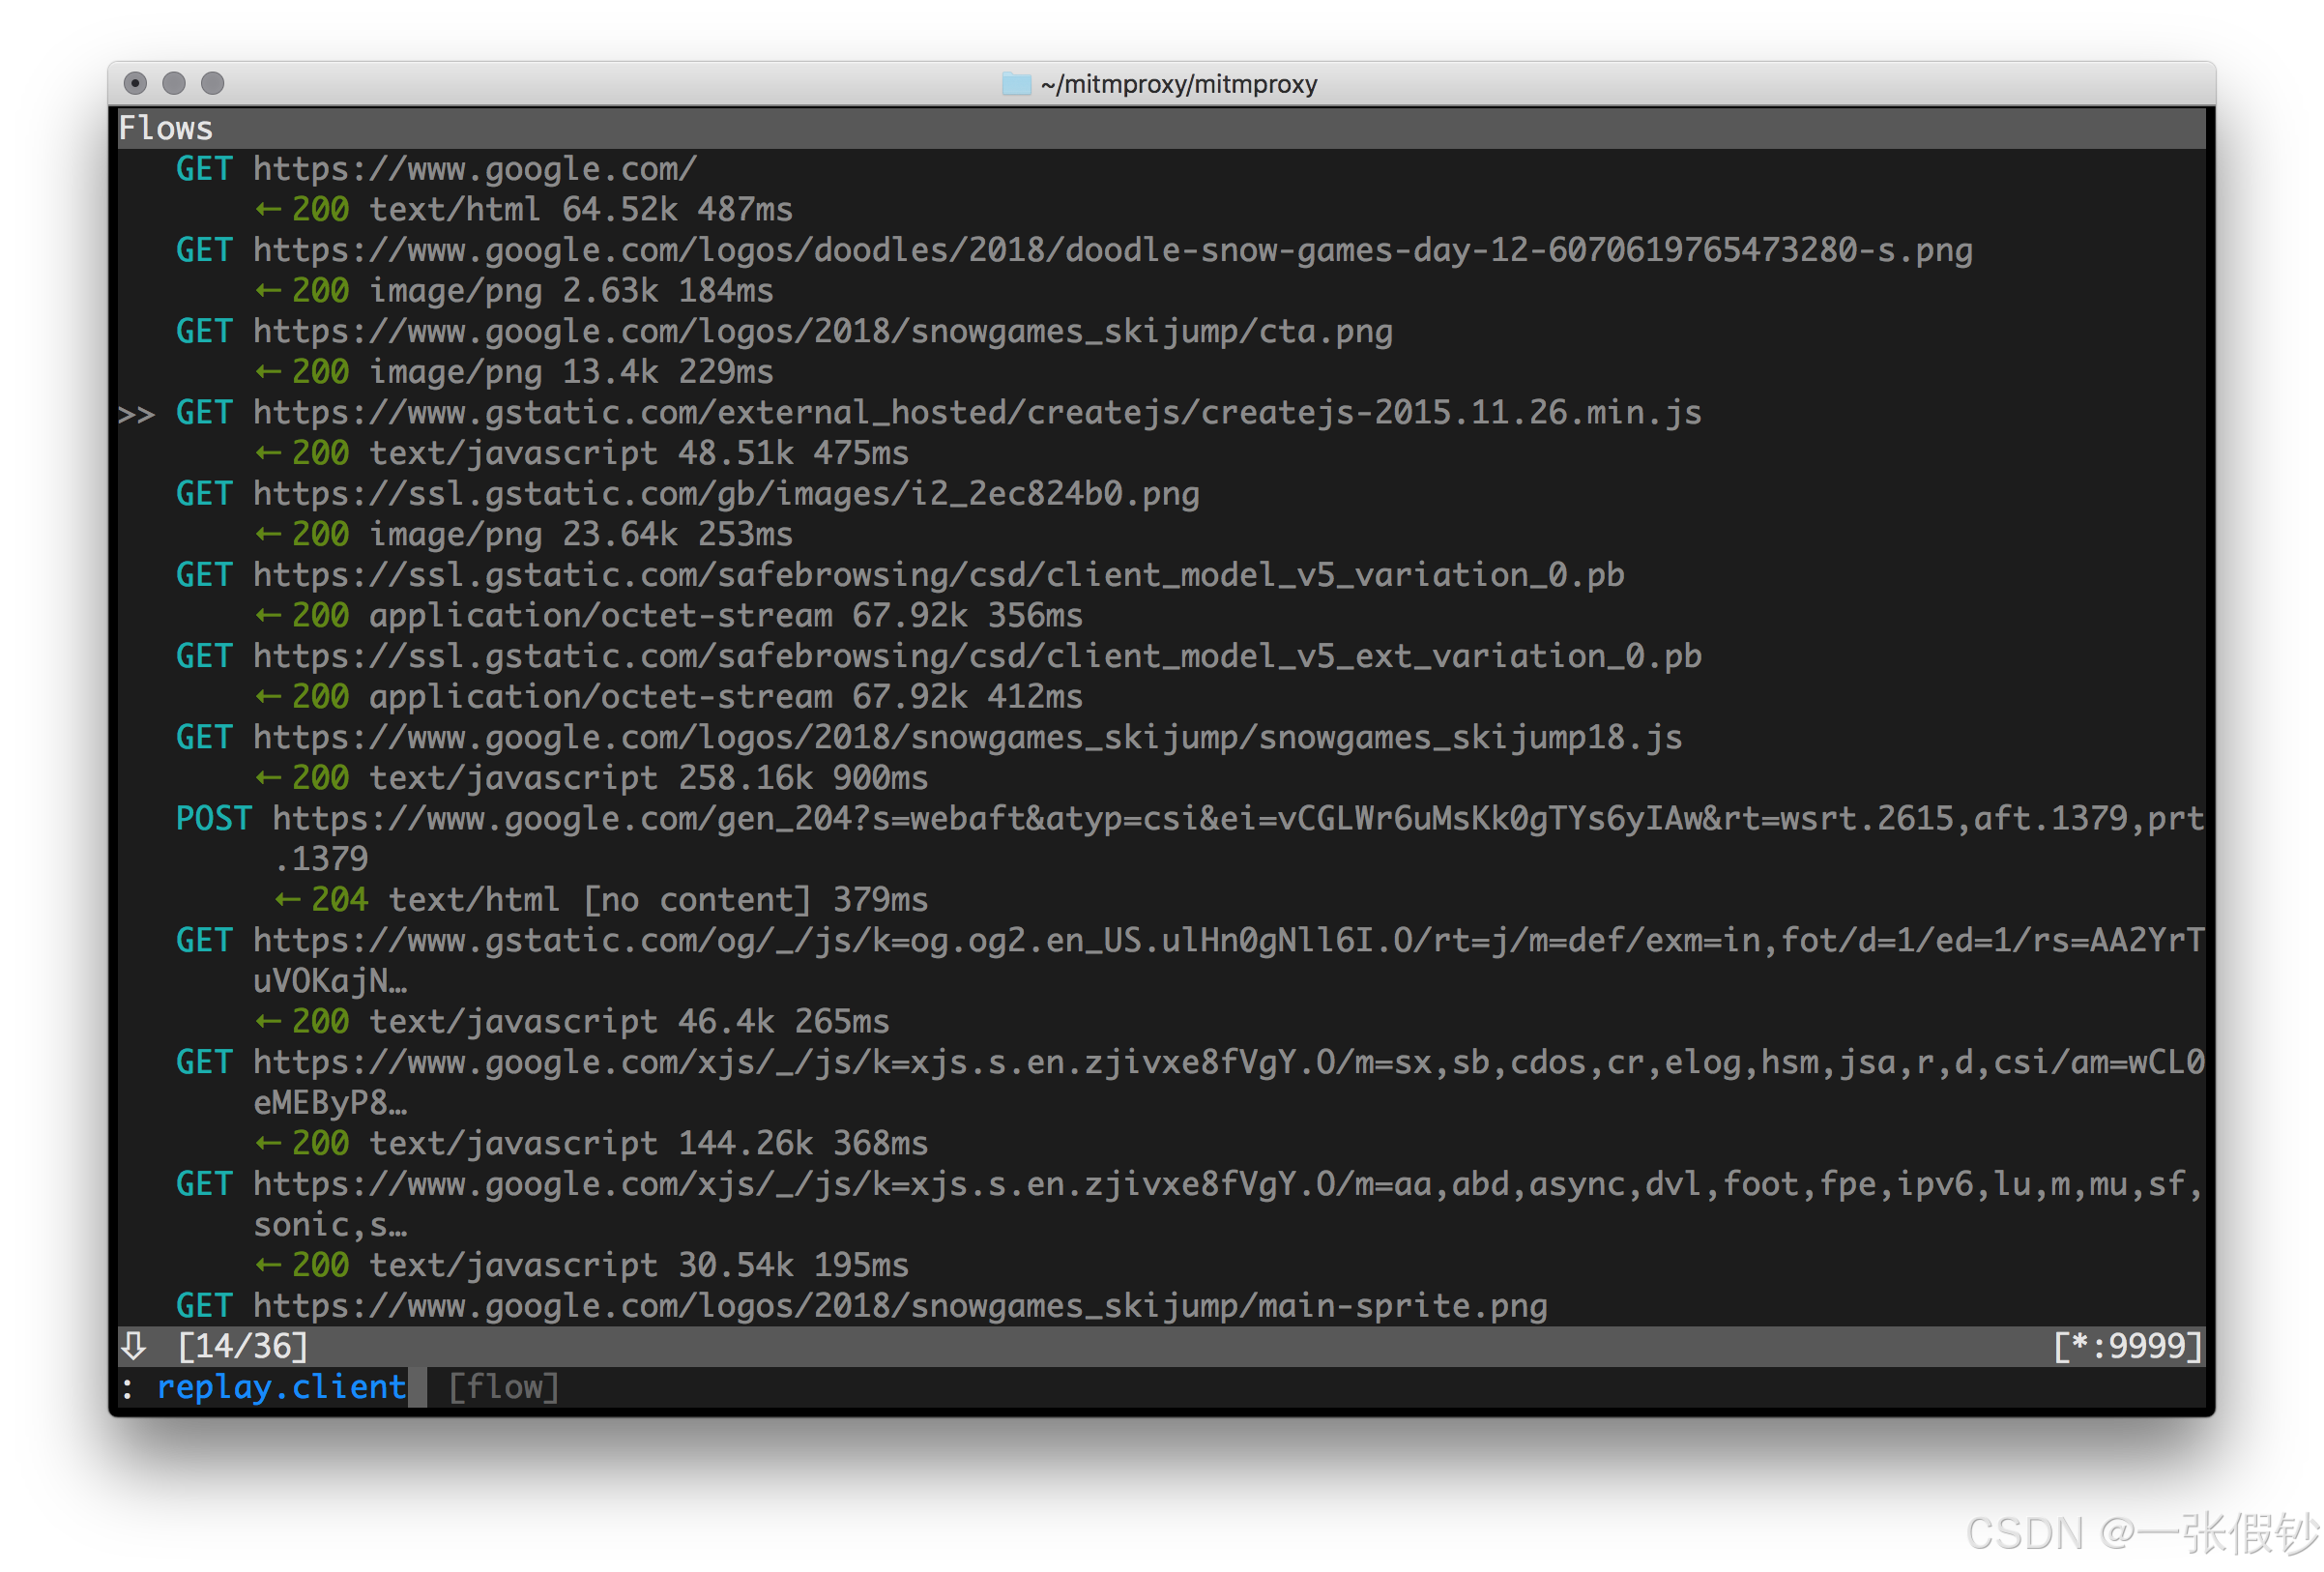Click the >> selected flow marker
Screen dimensions: 2324x1572
point(137,414)
